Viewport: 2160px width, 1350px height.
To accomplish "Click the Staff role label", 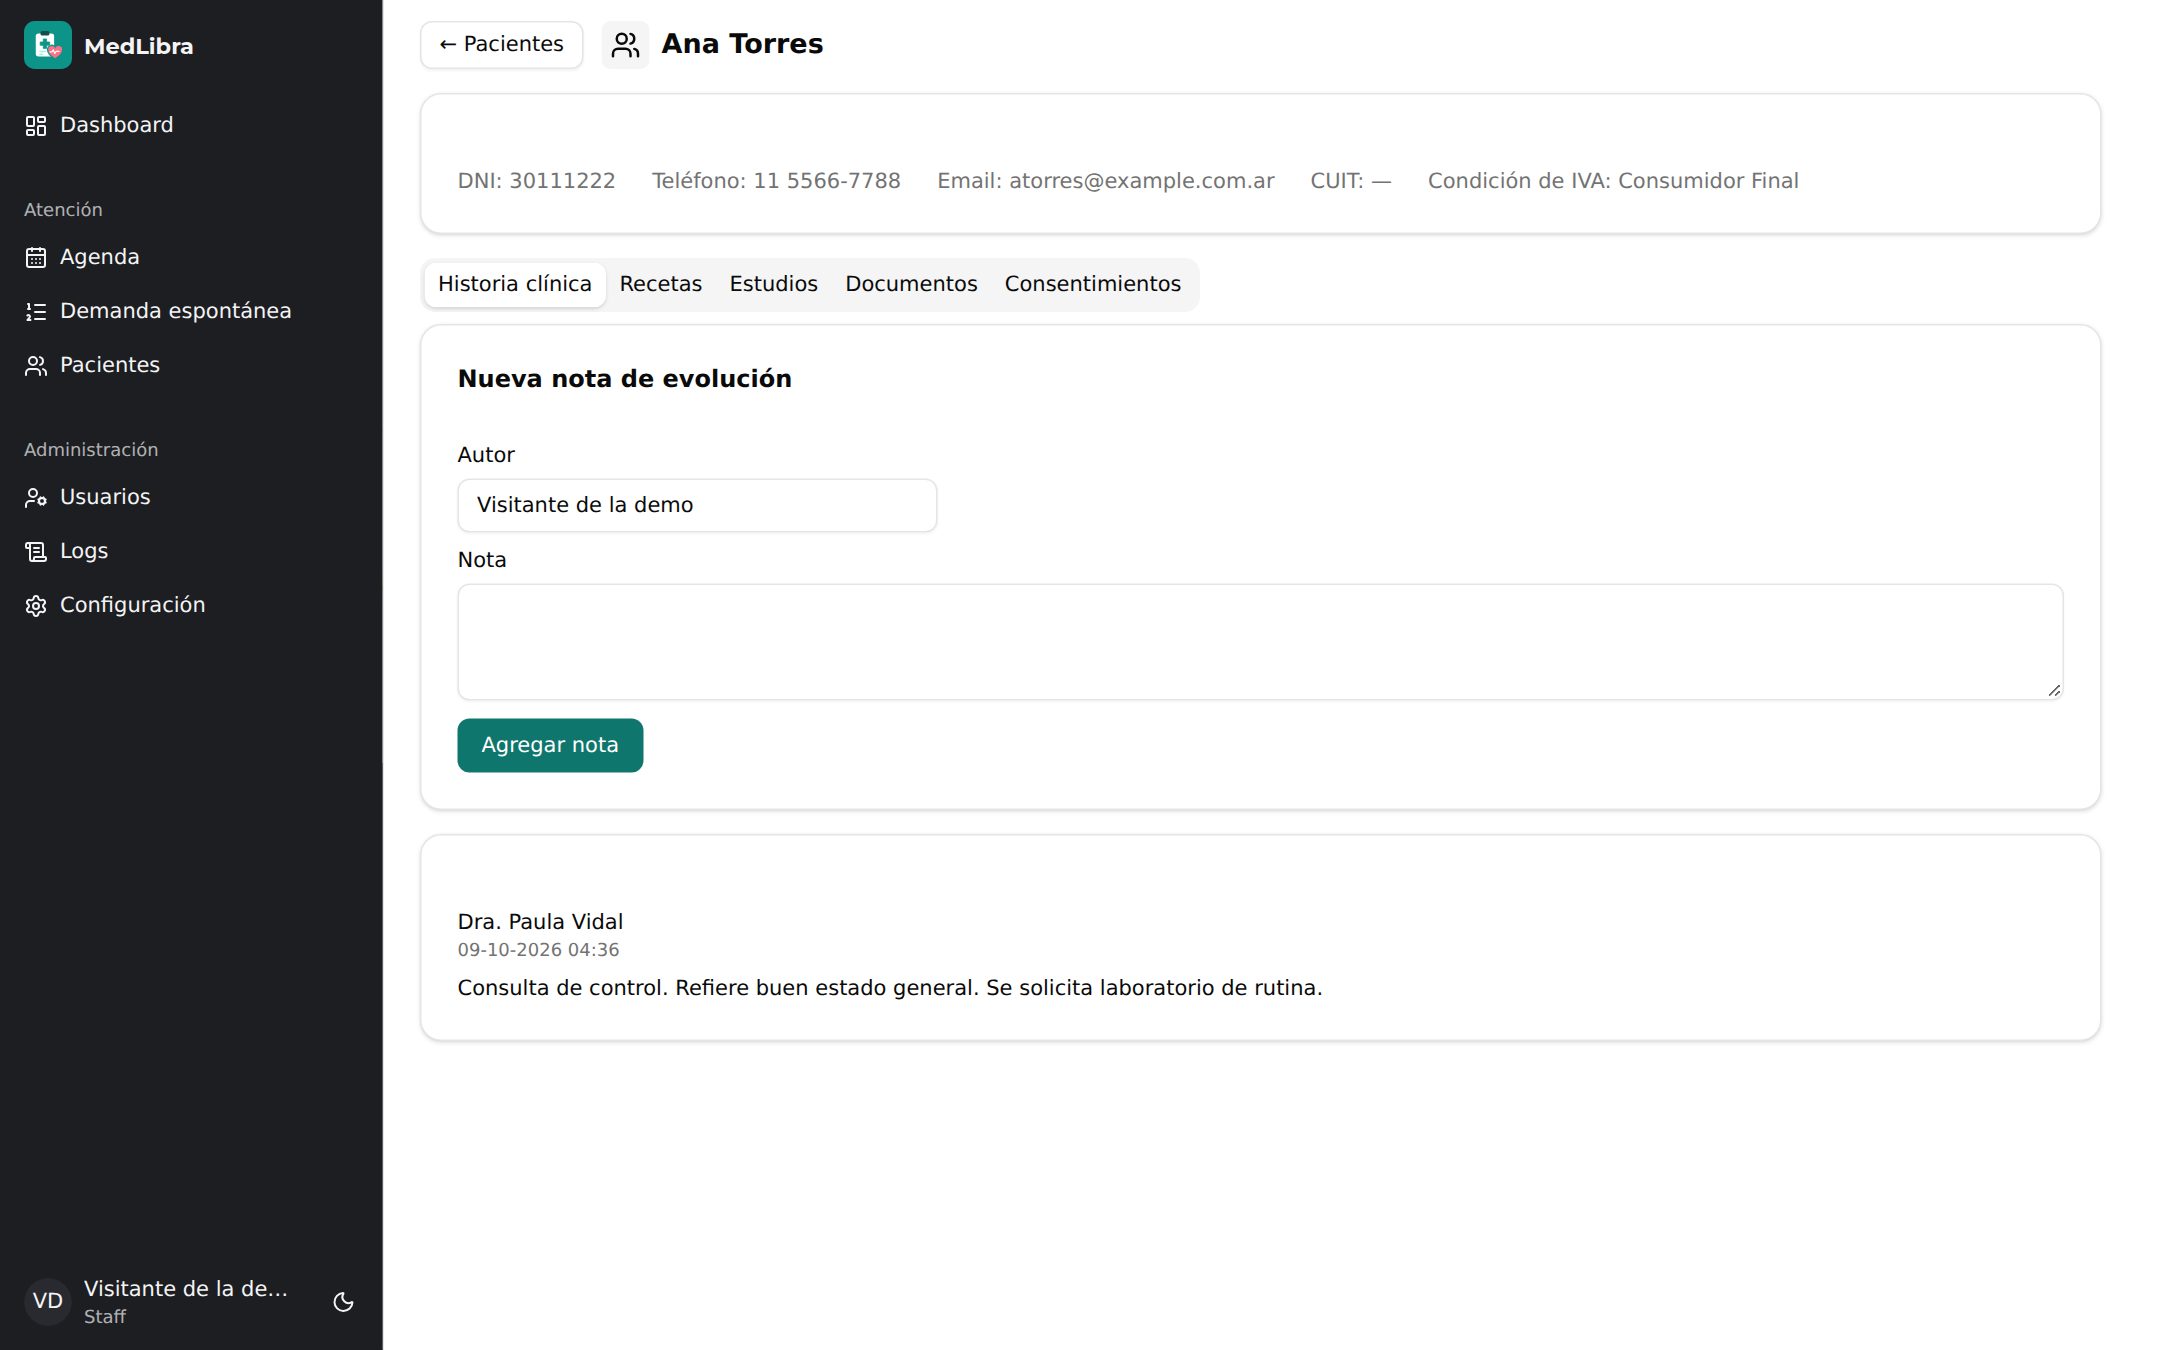I will pyautogui.click(x=105, y=1317).
